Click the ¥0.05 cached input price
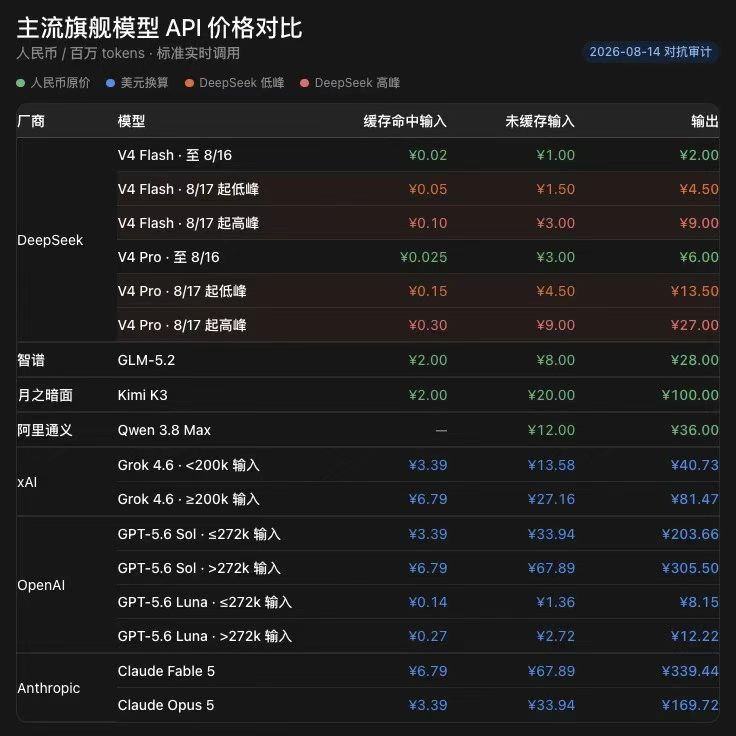 (428, 189)
